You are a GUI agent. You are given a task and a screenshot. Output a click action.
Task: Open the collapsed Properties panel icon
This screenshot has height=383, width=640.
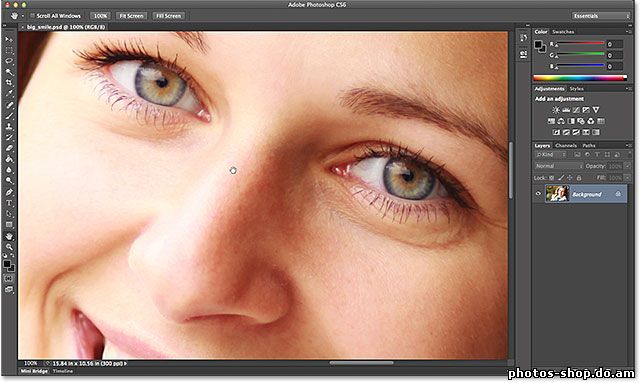tap(524, 54)
